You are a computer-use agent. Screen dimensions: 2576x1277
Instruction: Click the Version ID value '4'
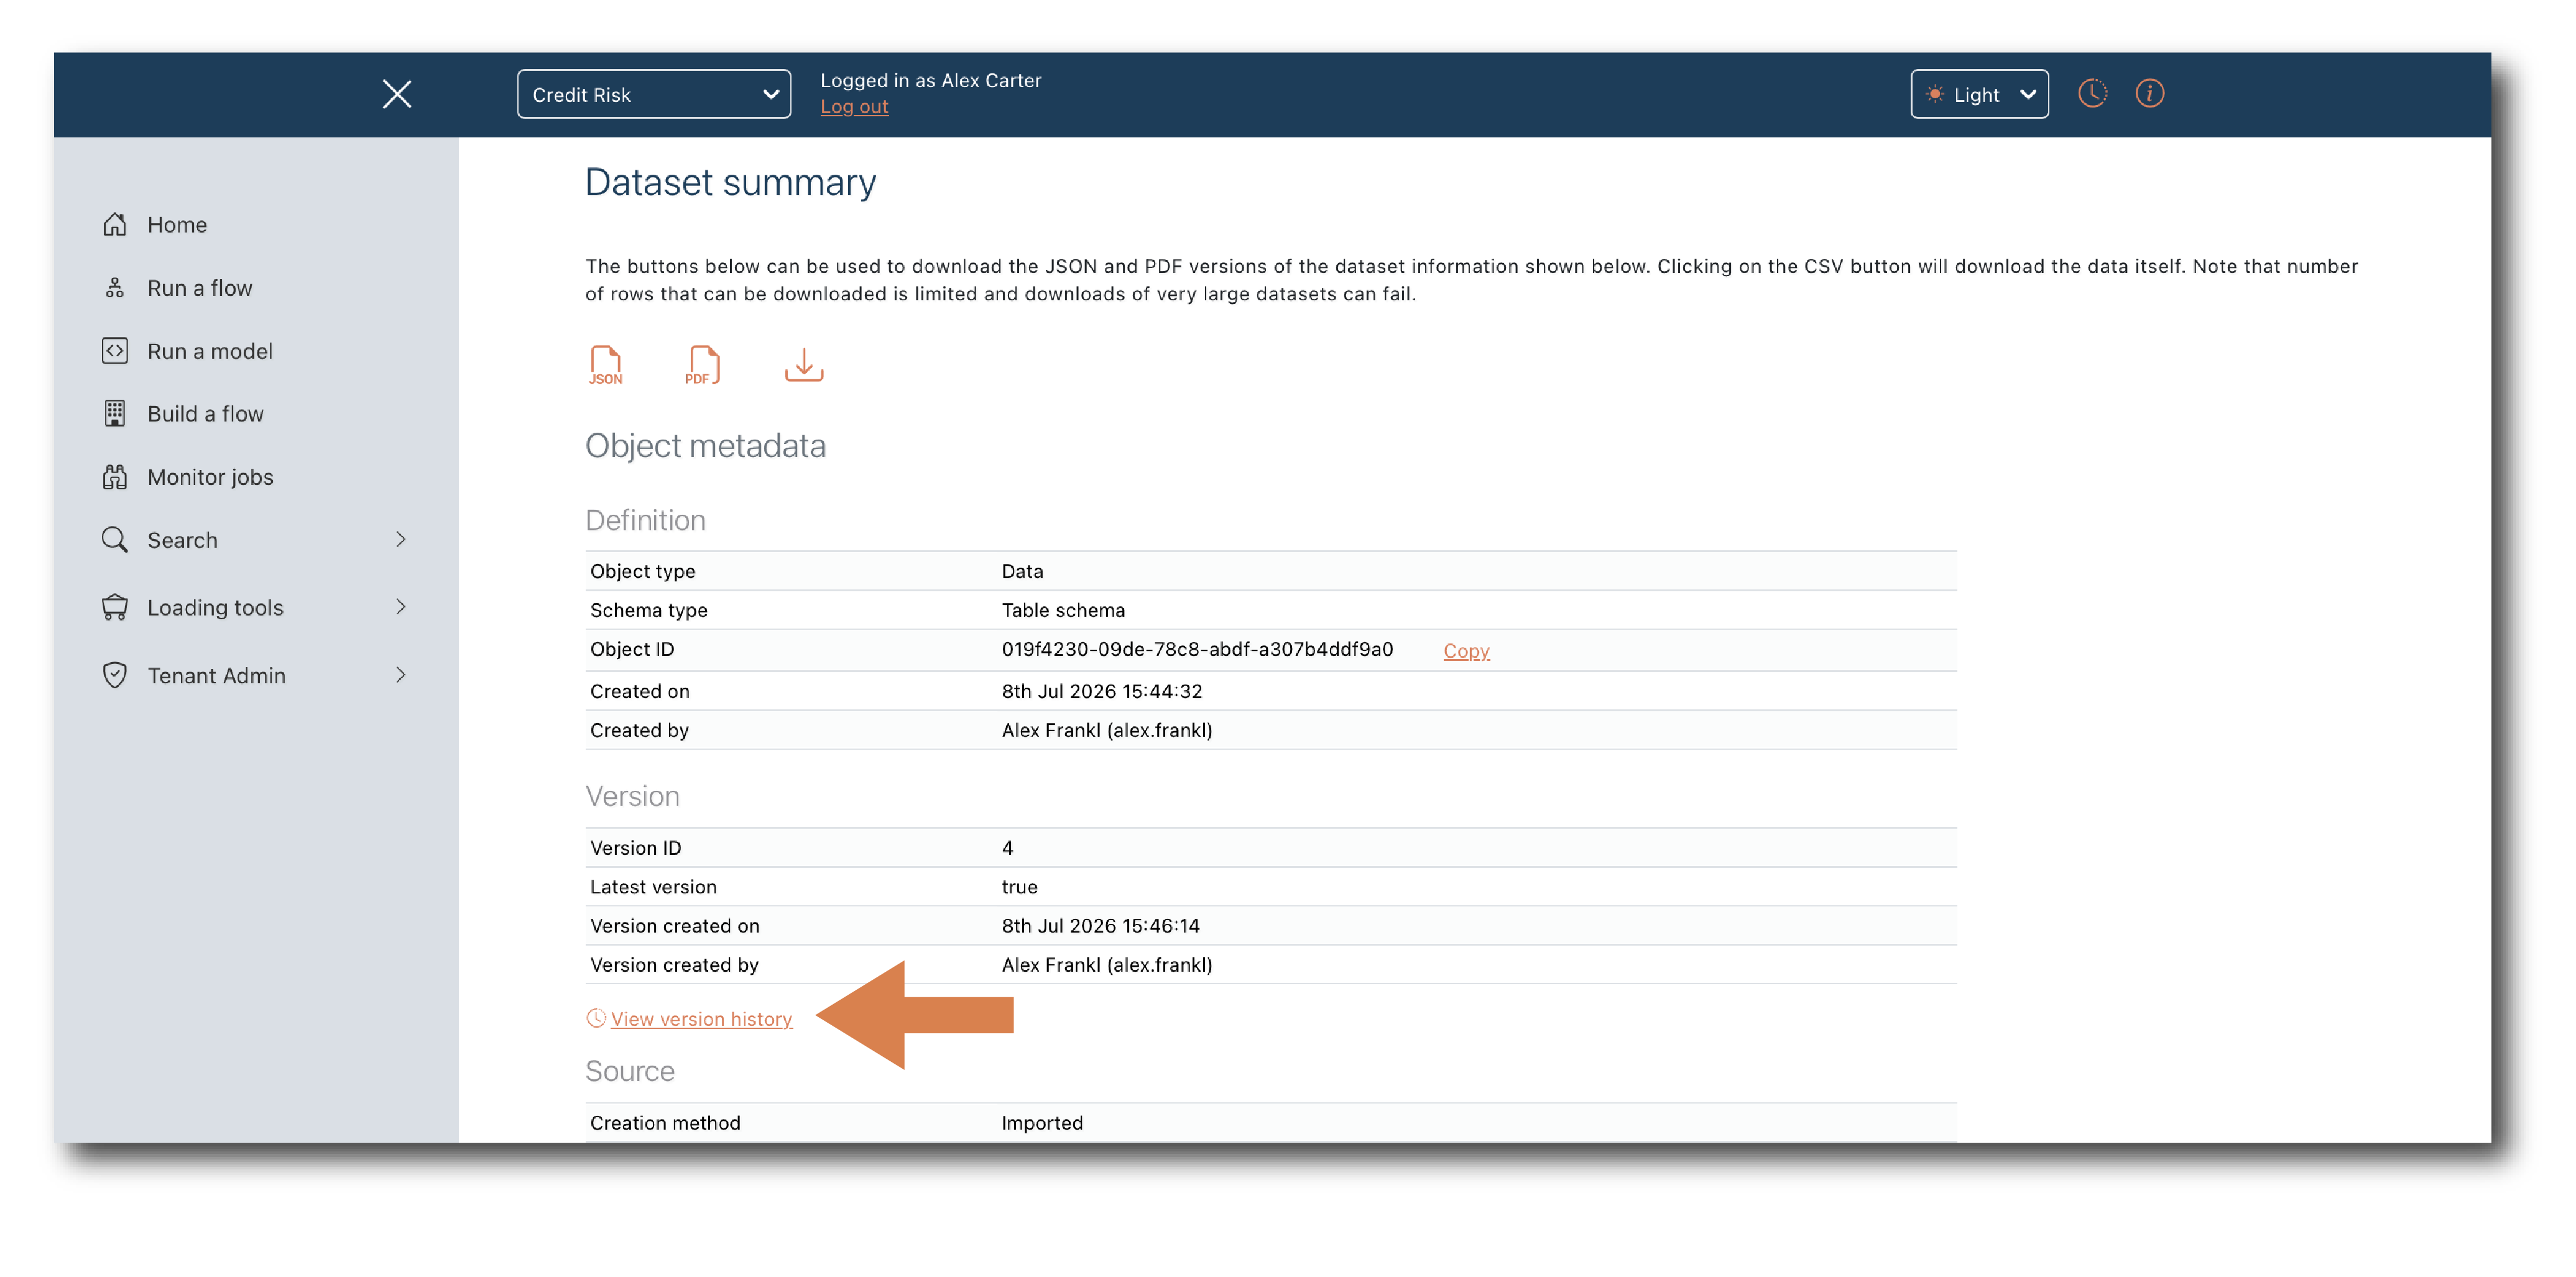pyautogui.click(x=1007, y=847)
